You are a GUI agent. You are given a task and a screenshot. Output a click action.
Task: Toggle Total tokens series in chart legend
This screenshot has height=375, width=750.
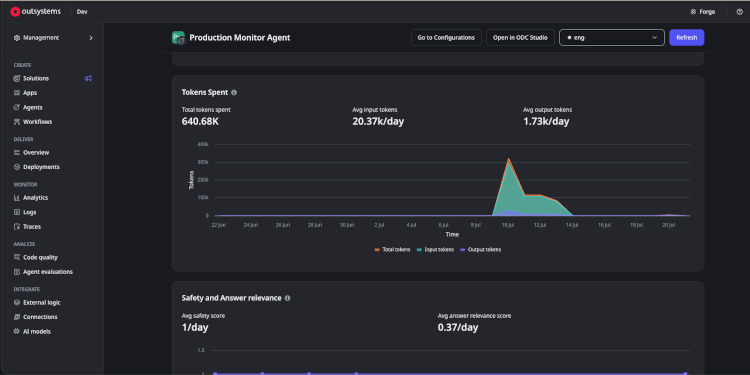point(392,250)
